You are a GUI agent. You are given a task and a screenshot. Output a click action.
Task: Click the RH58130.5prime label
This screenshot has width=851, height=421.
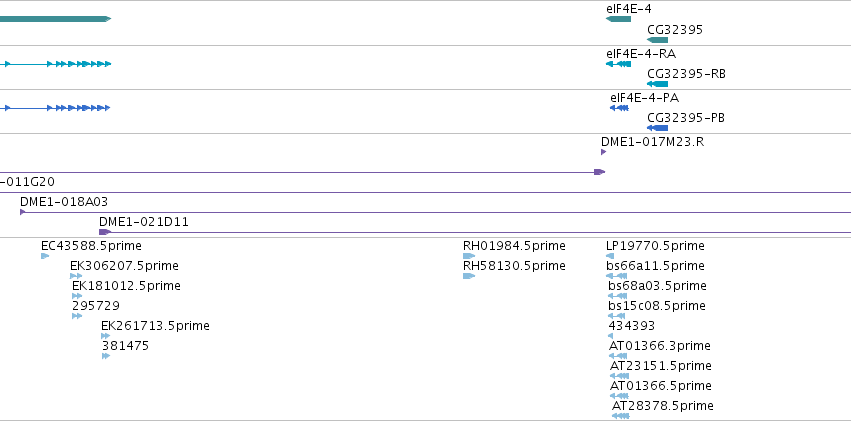click(514, 266)
